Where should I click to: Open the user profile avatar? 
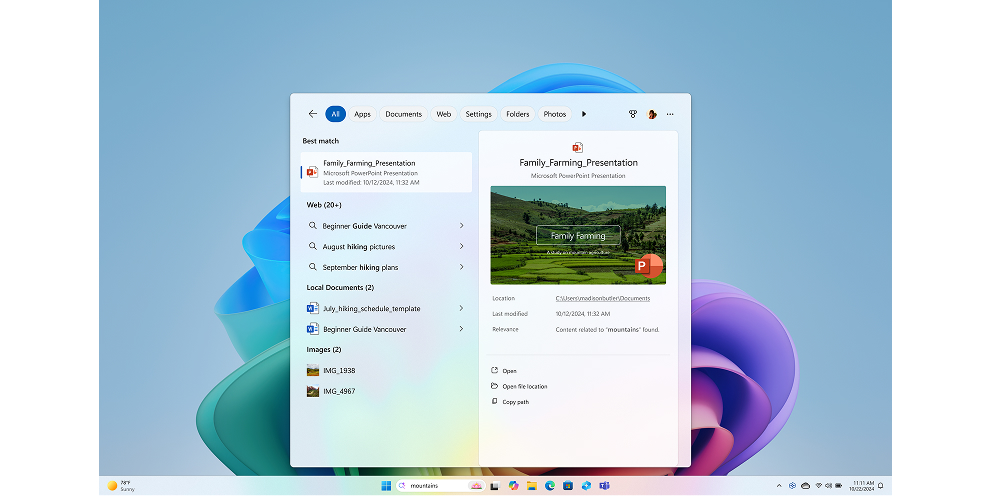point(652,114)
